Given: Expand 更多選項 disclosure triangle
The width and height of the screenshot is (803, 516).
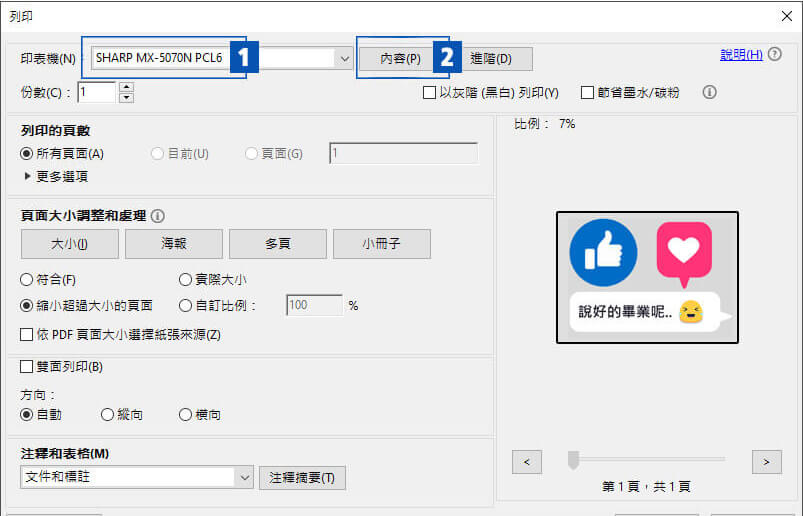Looking at the screenshot, I should click(27, 176).
